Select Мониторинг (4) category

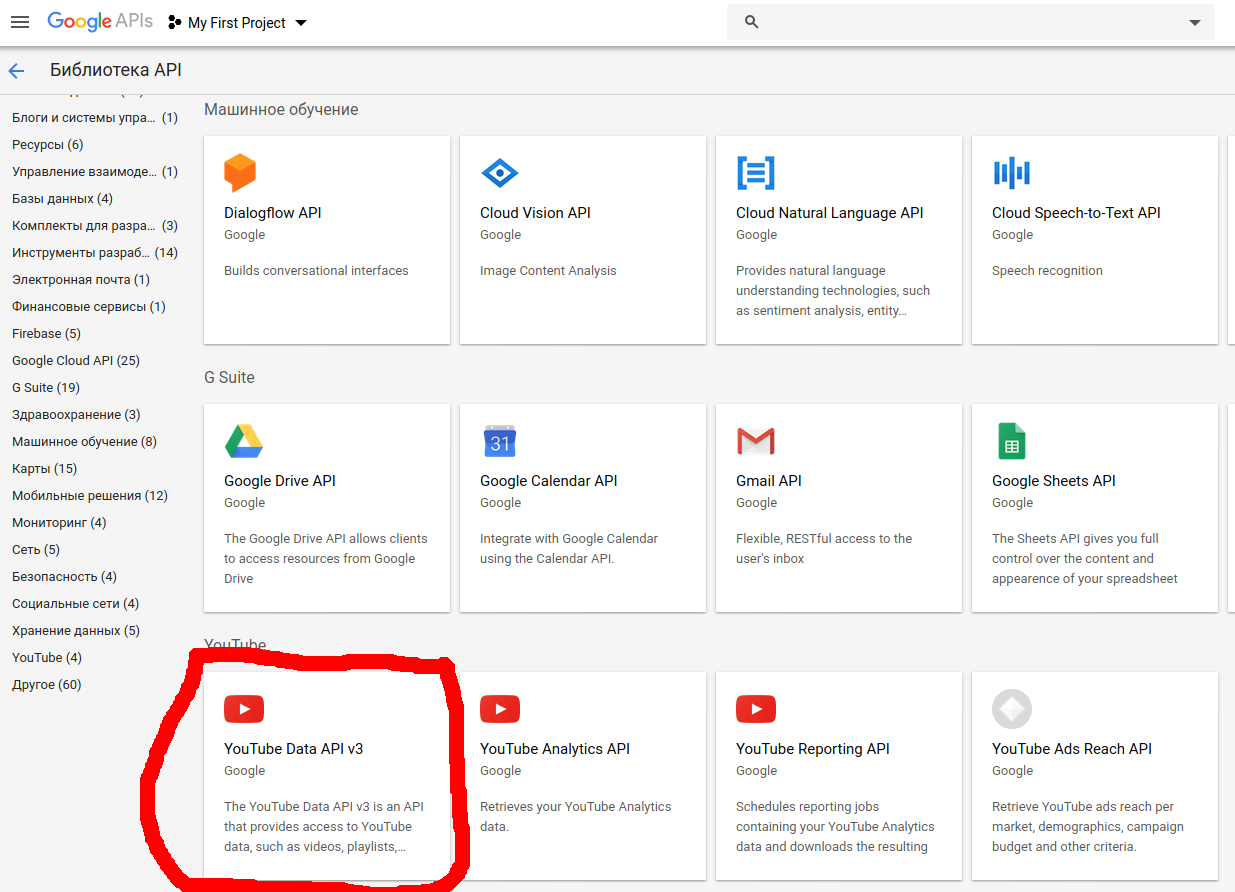coord(59,522)
